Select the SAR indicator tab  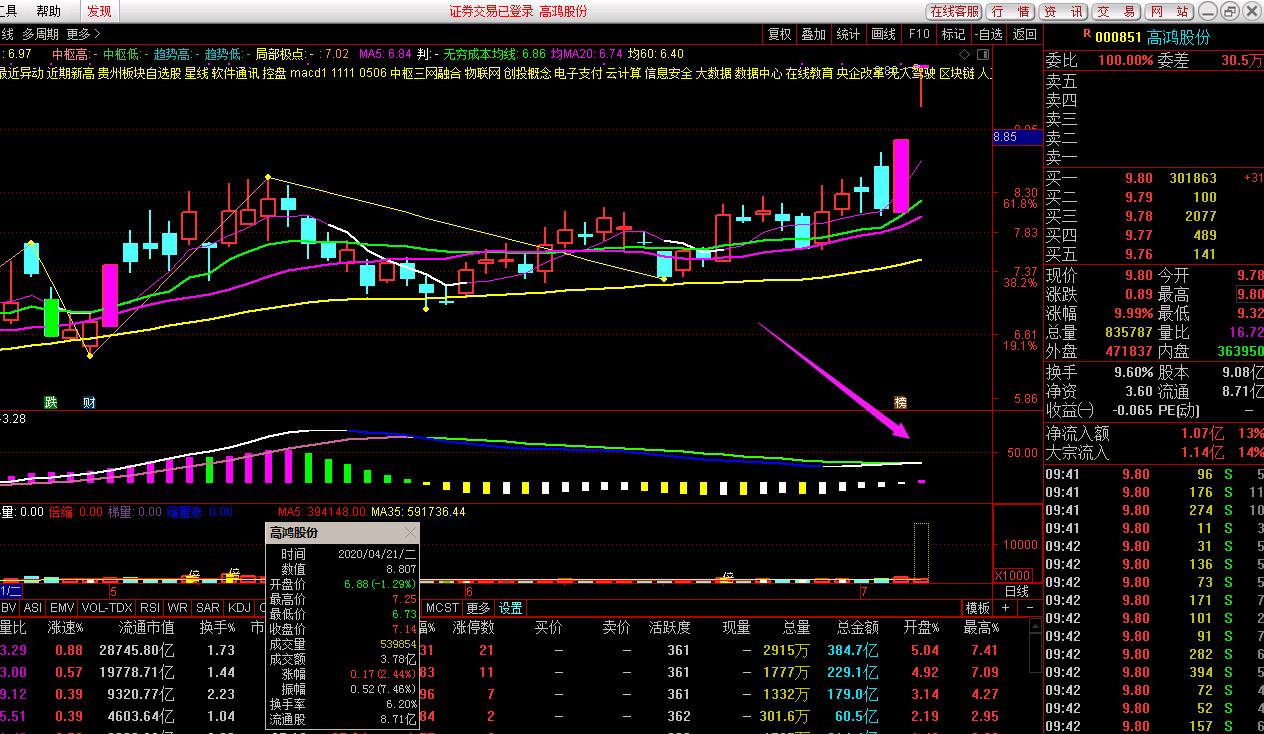point(208,608)
